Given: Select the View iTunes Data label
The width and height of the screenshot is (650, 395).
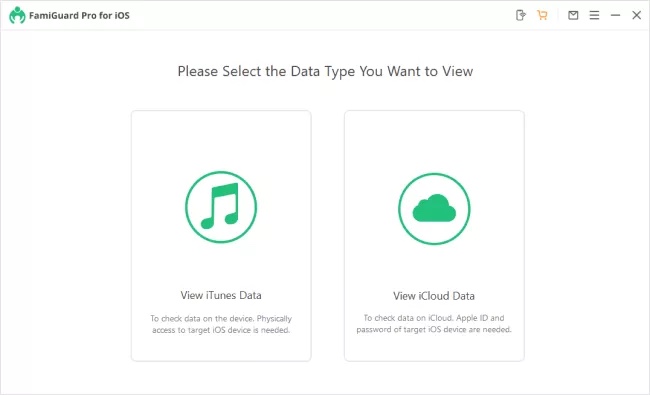Looking at the screenshot, I should pyautogui.click(x=221, y=295).
